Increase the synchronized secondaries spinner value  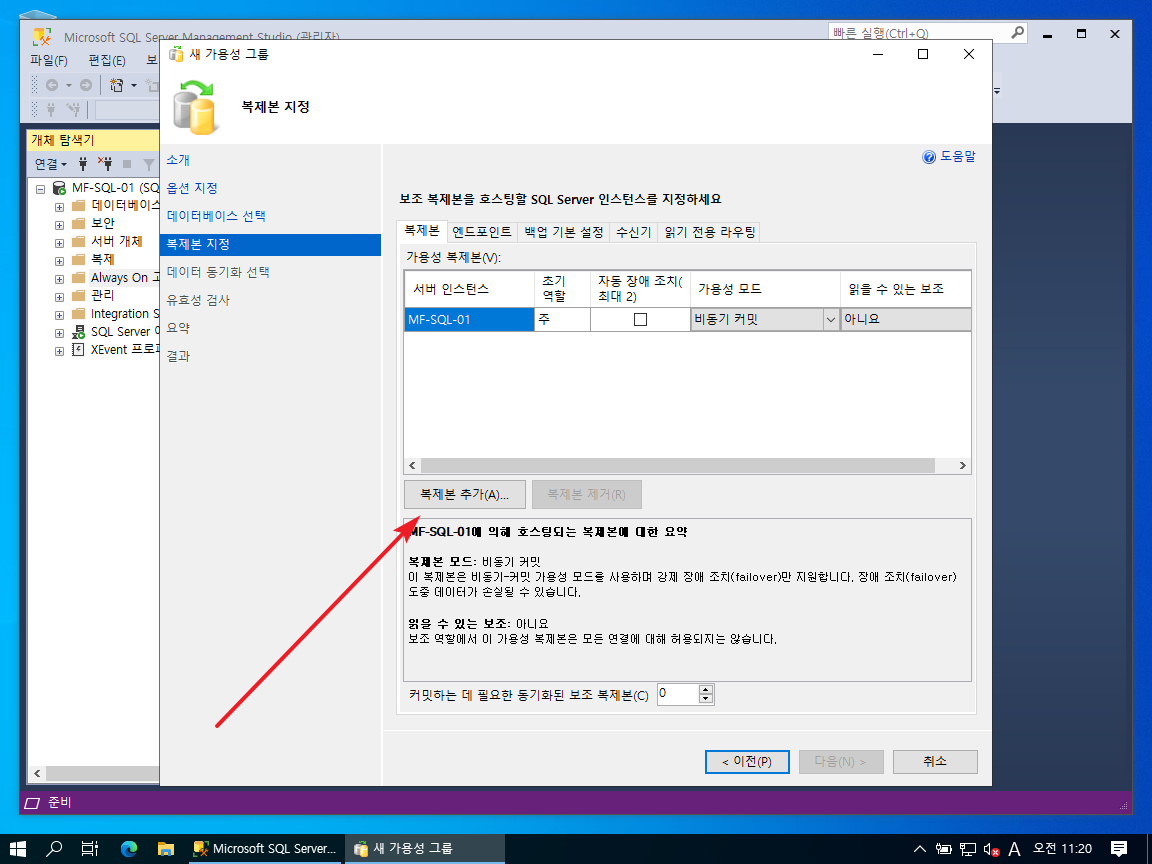pyautogui.click(x=705, y=689)
